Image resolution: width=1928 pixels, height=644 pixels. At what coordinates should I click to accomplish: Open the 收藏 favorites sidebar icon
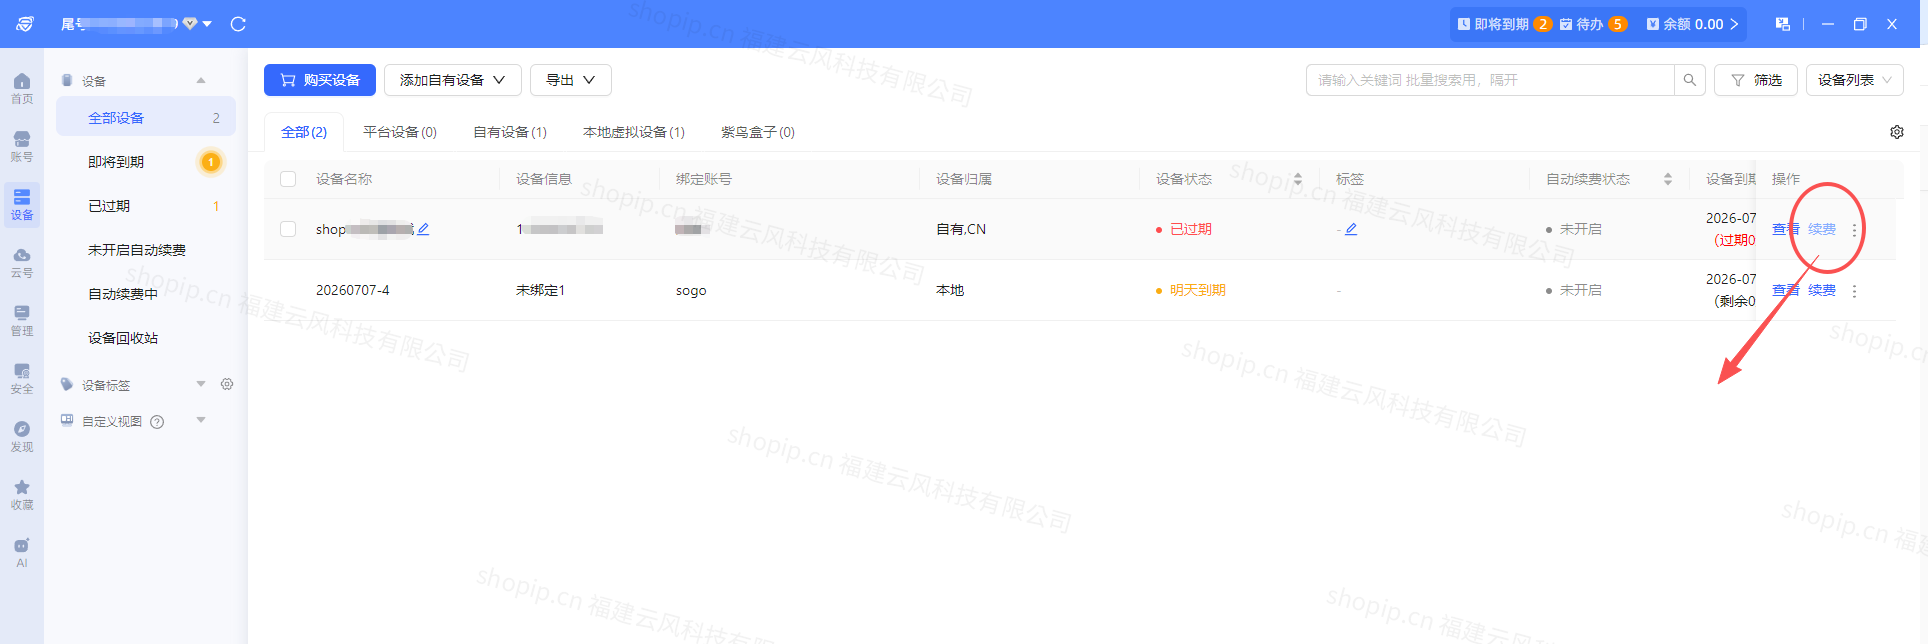22,494
